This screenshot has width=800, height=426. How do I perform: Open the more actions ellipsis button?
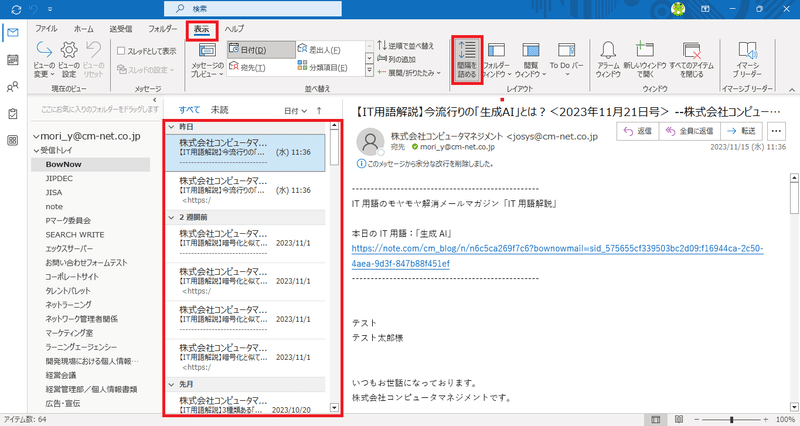pyautogui.click(x=776, y=131)
